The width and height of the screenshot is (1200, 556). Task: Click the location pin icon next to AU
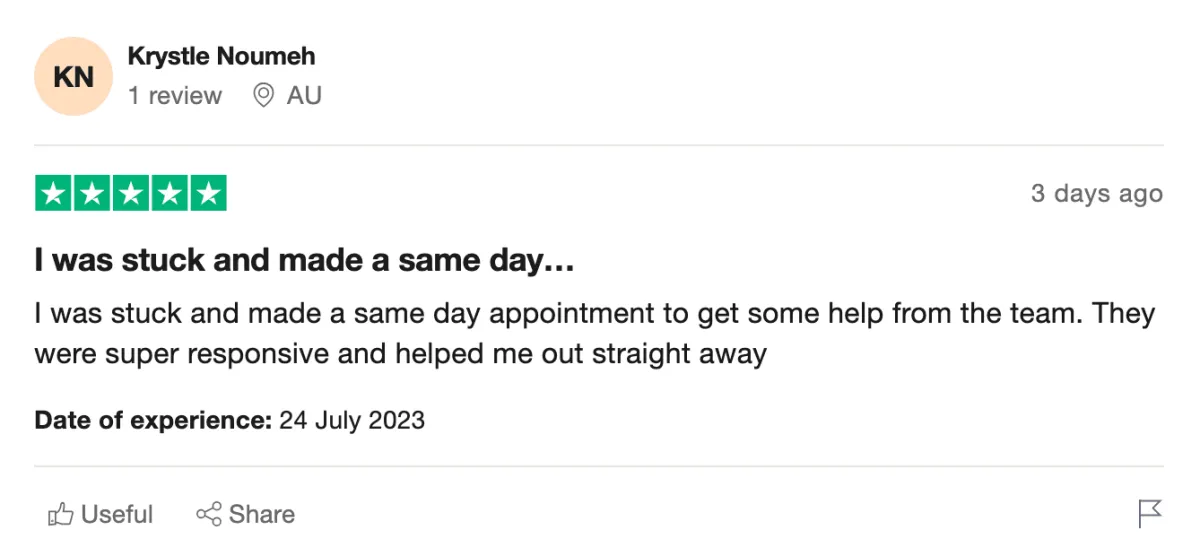tap(264, 96)
